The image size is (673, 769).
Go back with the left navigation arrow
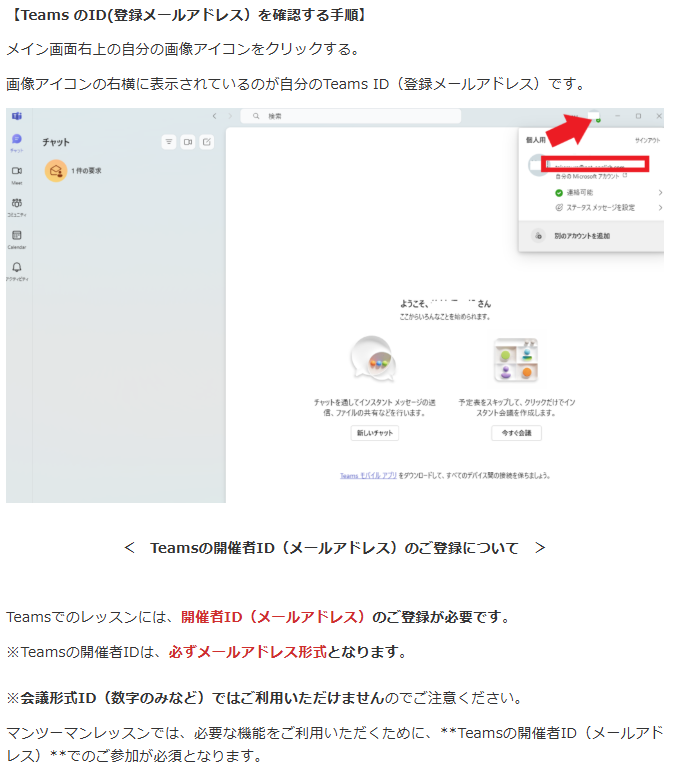tap(214, 116)
